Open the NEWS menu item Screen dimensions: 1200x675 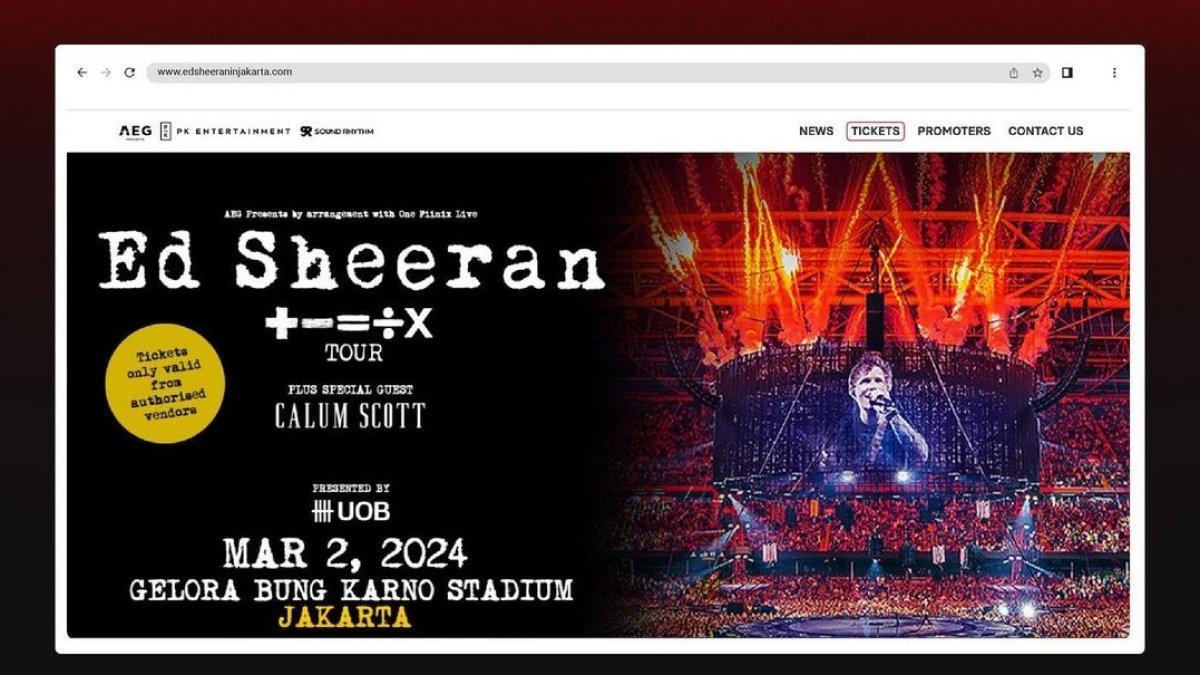point(816,131)
